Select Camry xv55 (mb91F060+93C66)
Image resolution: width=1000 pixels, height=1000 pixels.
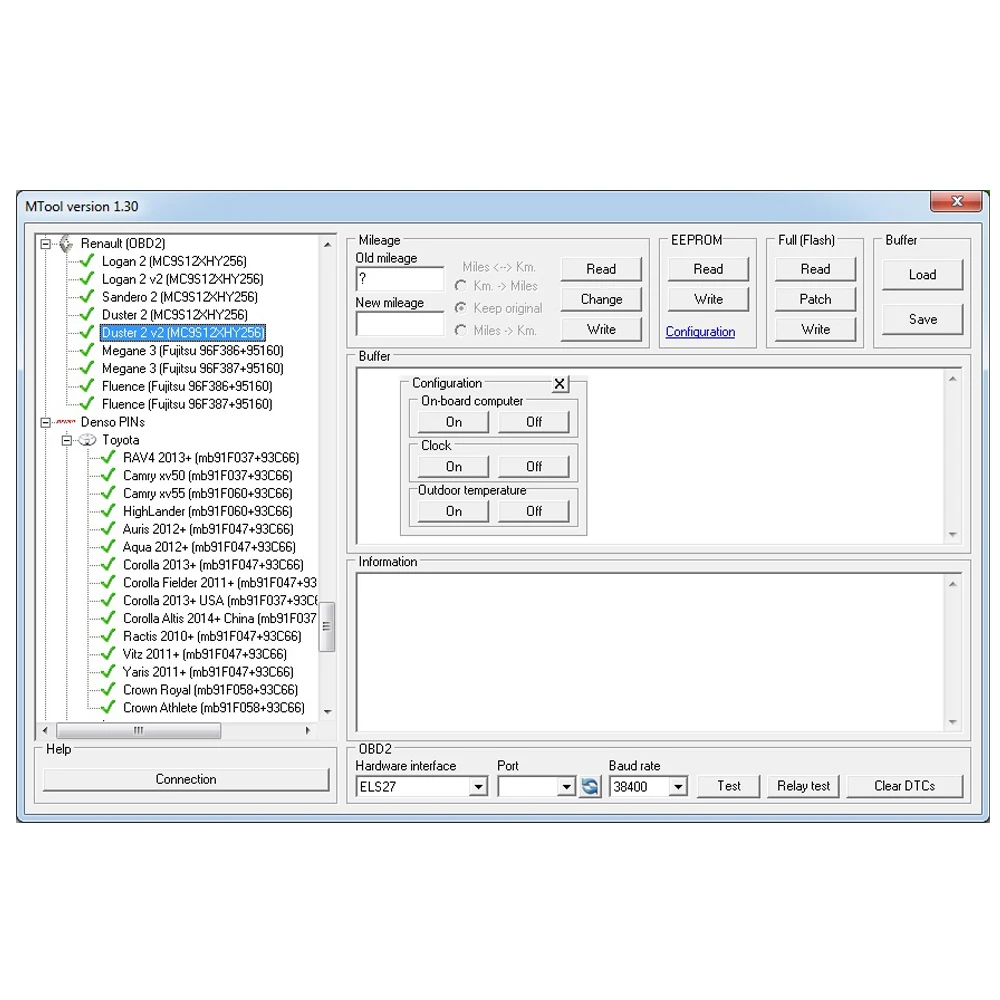point(207,494)
